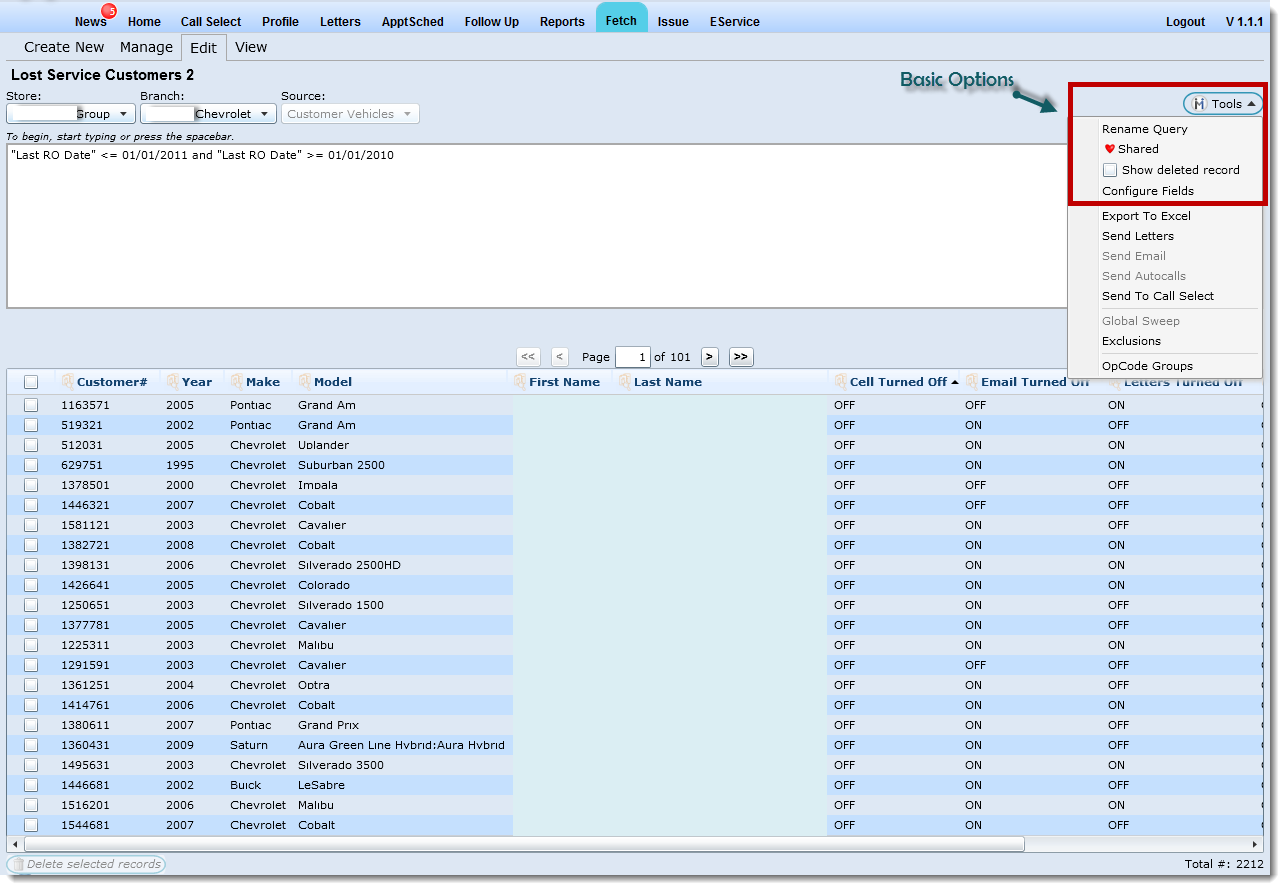Click the filter icon next to Model
This screenshot has width=1285, height=890.
point(305,382)
